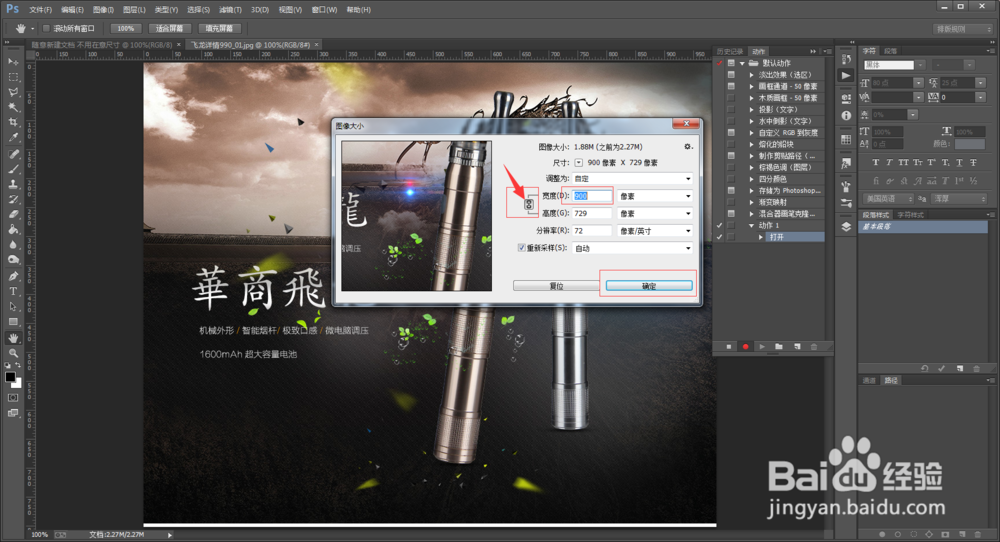Toggle Strikethrough in the Character panel

pyautogui.click(x=973, y=163)
